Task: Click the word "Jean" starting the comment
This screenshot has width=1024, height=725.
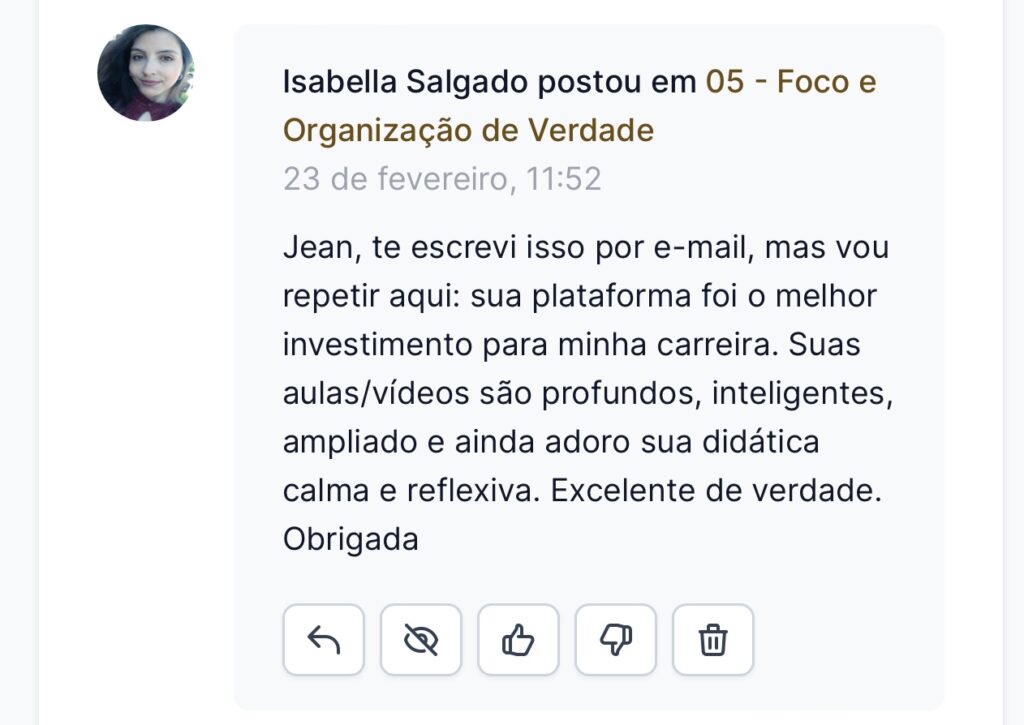Action: [x=311, y=247]
